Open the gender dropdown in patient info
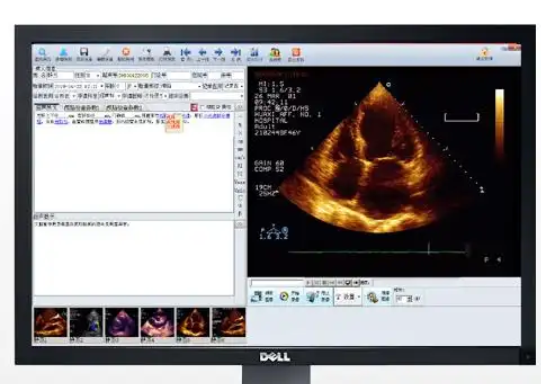 pyautogui.click(x=98, y=76)
